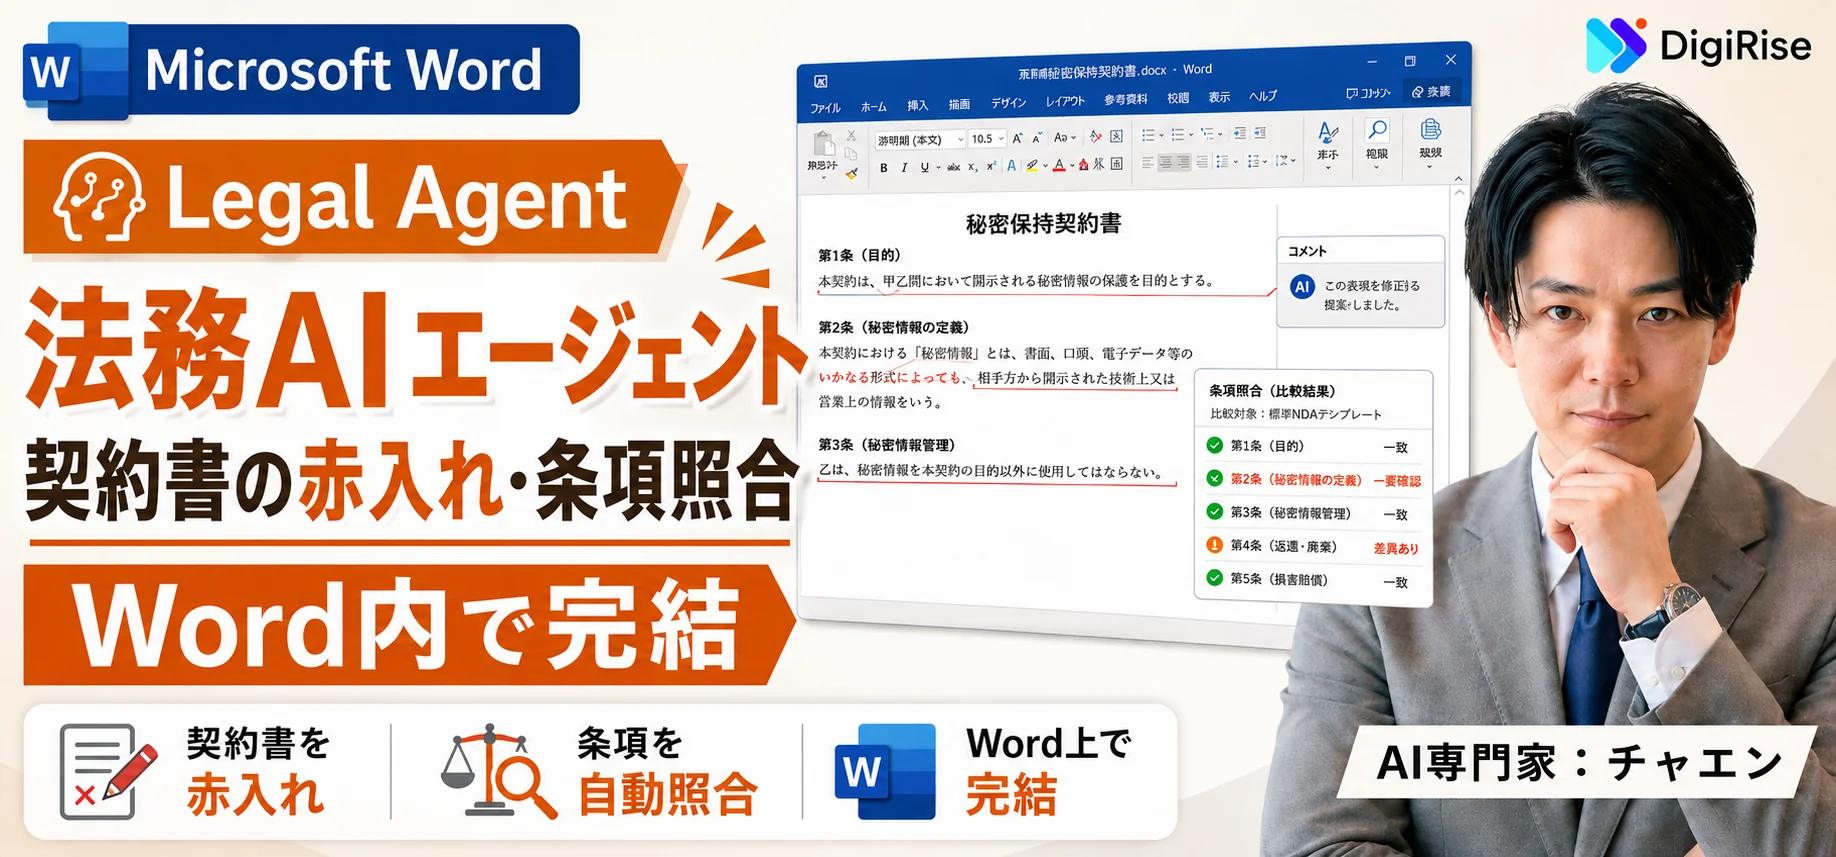Image resolution: width=1836 pixels, height=857 pixels.
Task: Click the red-edited text いかなる形式によっても
Action: tap(890, 377)
